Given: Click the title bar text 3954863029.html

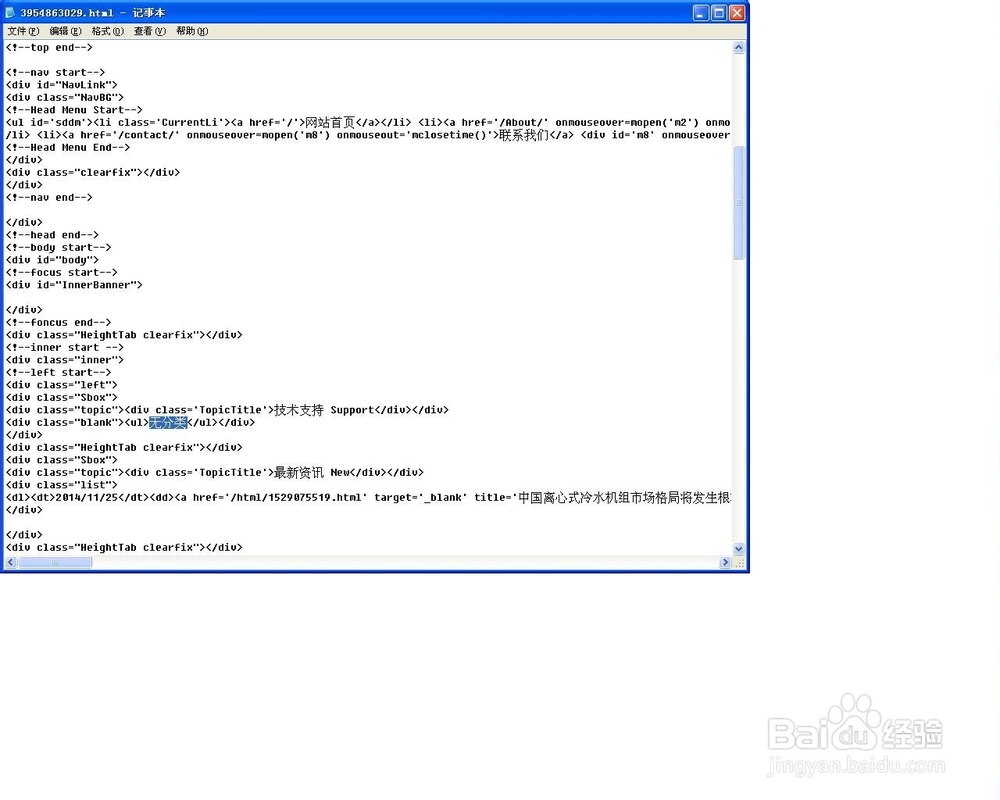Looking at the screenshot, I should tap(66, 13).
